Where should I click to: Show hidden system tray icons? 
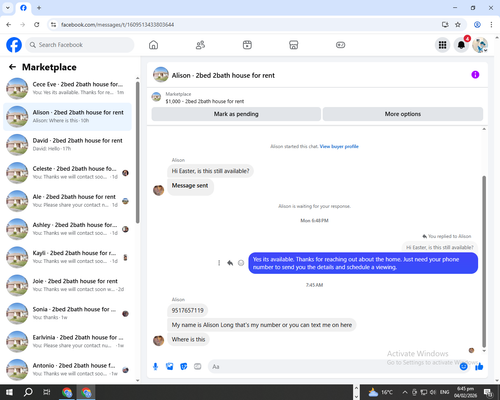click(404, 392)
